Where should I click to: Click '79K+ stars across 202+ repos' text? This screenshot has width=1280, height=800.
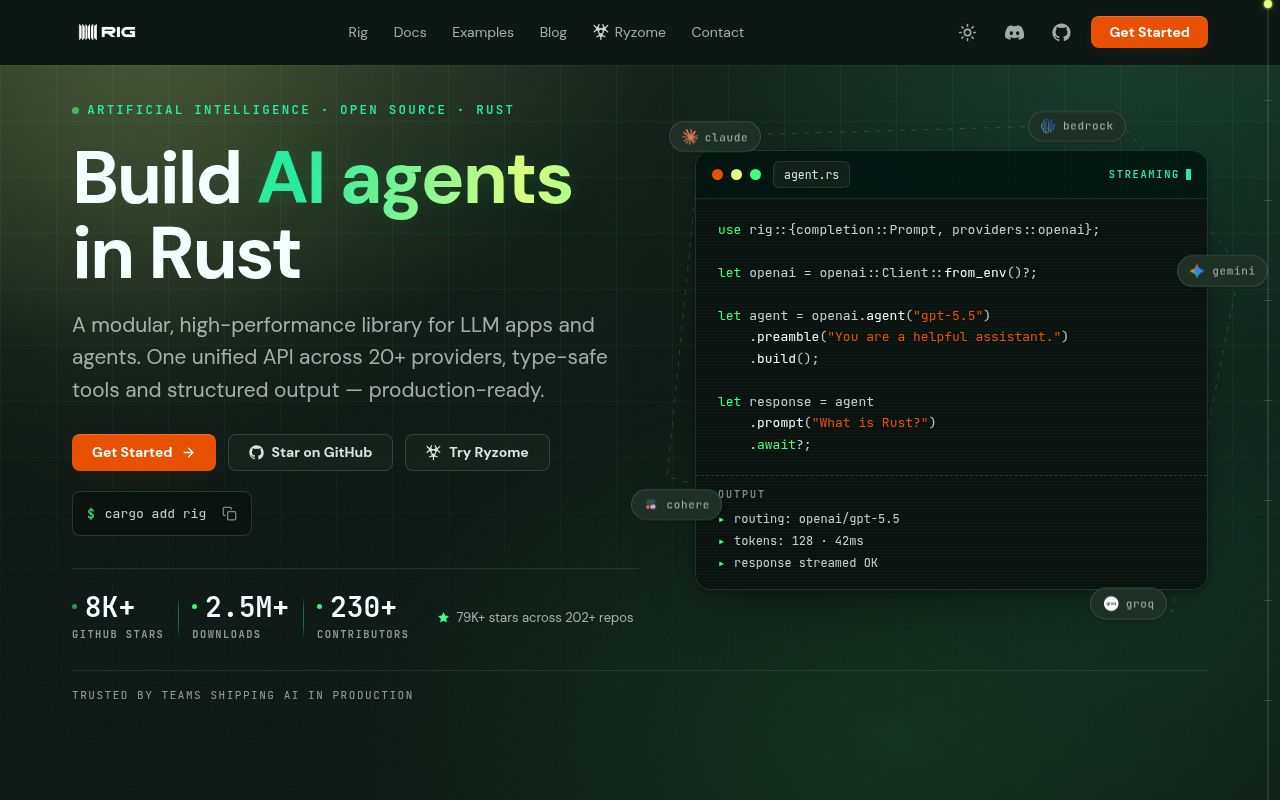[x=545, y=618]
